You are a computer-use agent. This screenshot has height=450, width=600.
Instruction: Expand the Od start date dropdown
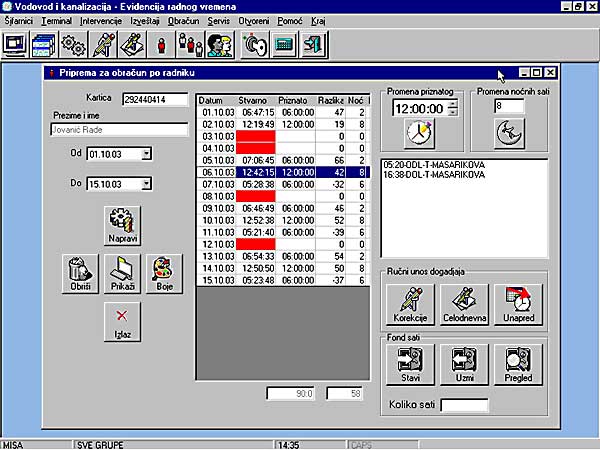[x=146, y=154]
